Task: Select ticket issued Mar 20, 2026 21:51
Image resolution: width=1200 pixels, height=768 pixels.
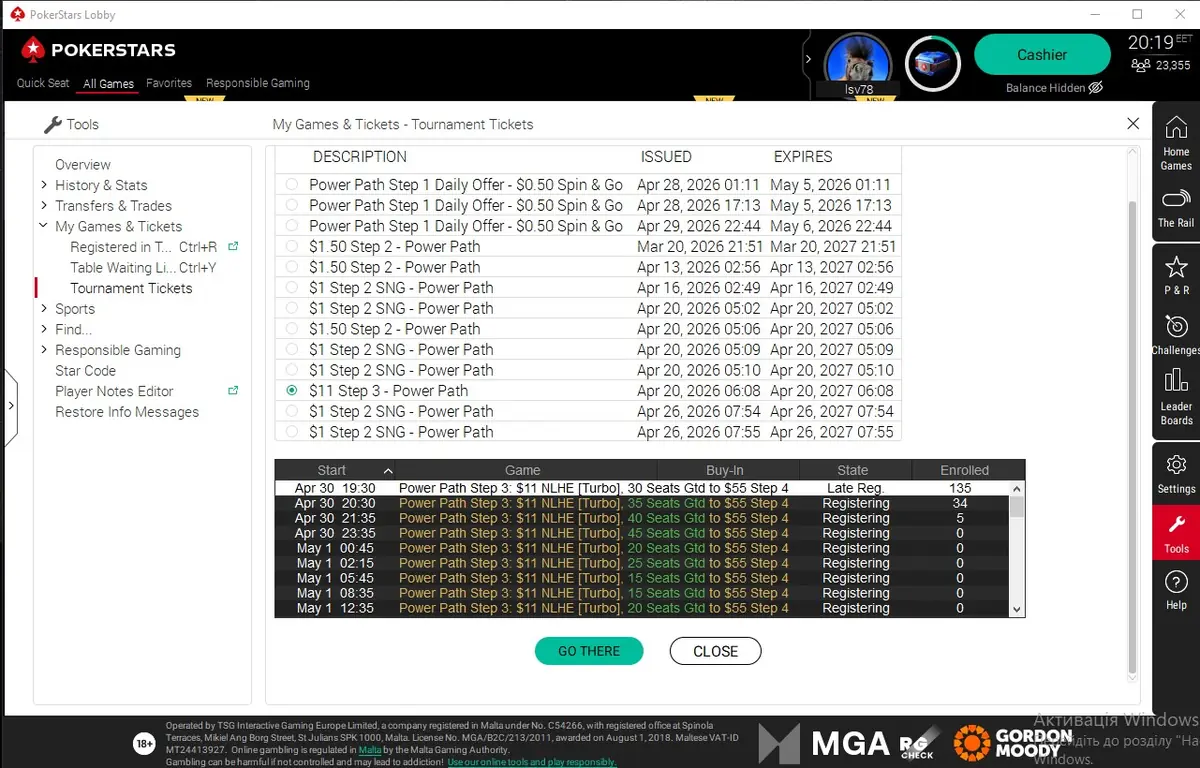Action: click(x=291, y=247)
